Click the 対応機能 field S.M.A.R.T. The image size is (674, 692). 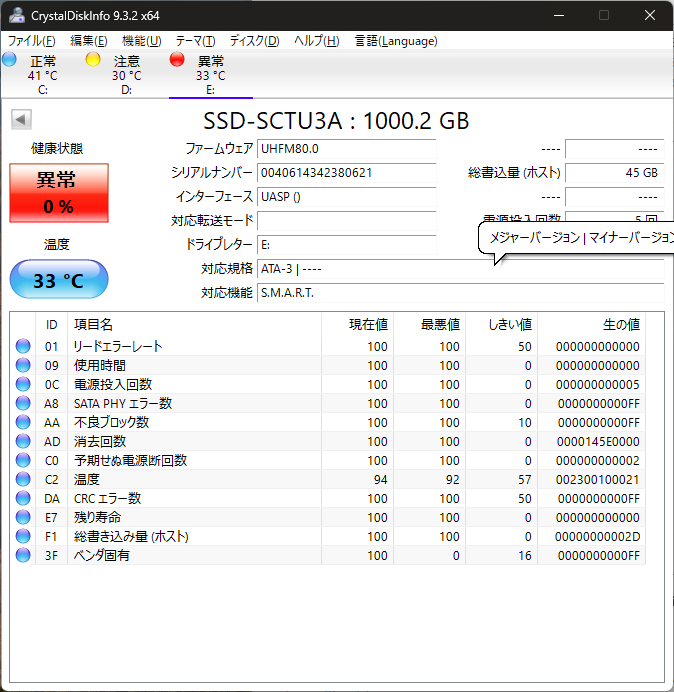(460, 293)
